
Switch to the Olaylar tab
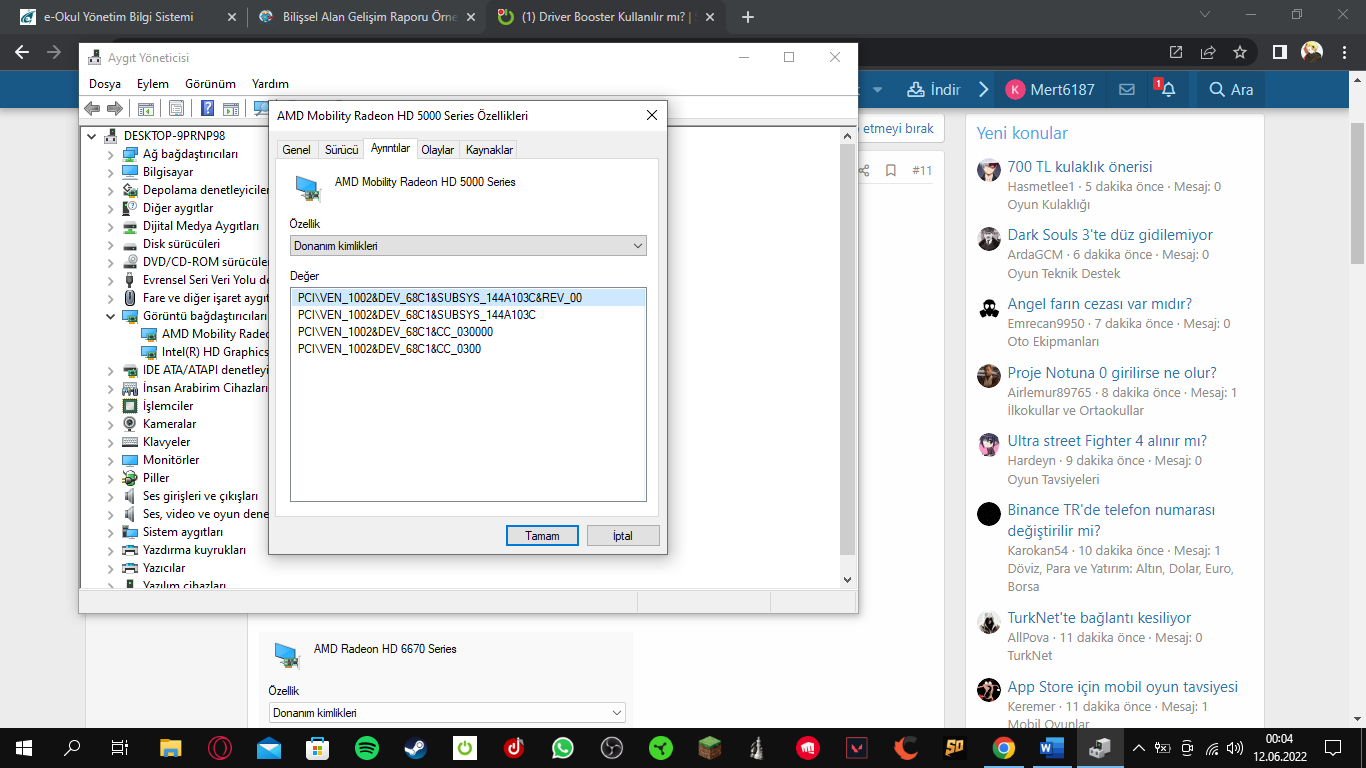438,150
